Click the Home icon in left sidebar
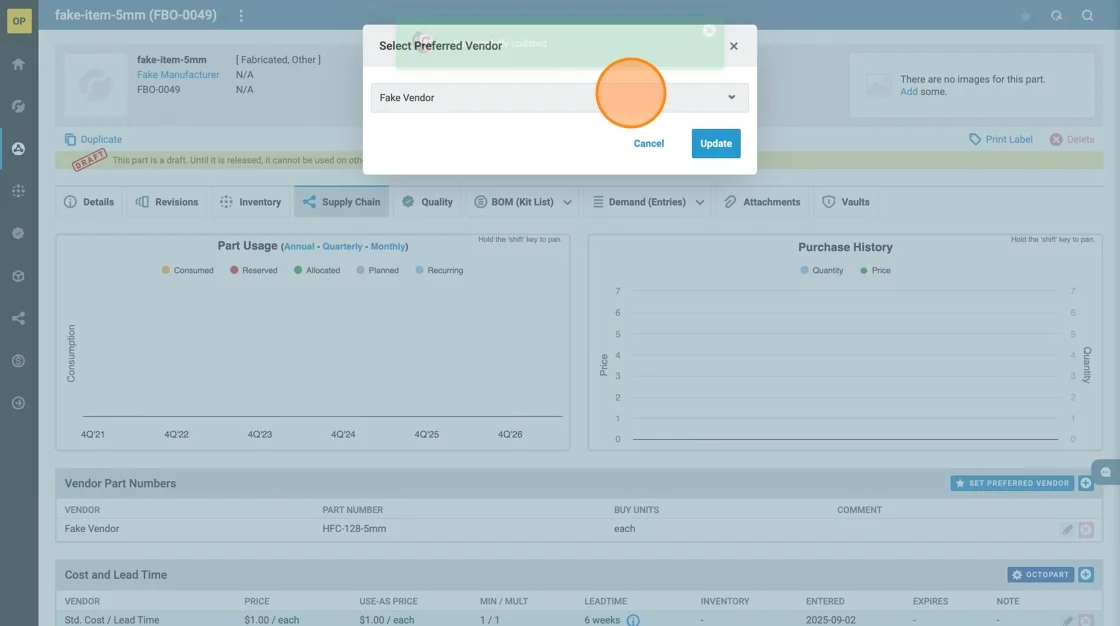Screen dimensions: 1120x626 [x=18, y=64]
